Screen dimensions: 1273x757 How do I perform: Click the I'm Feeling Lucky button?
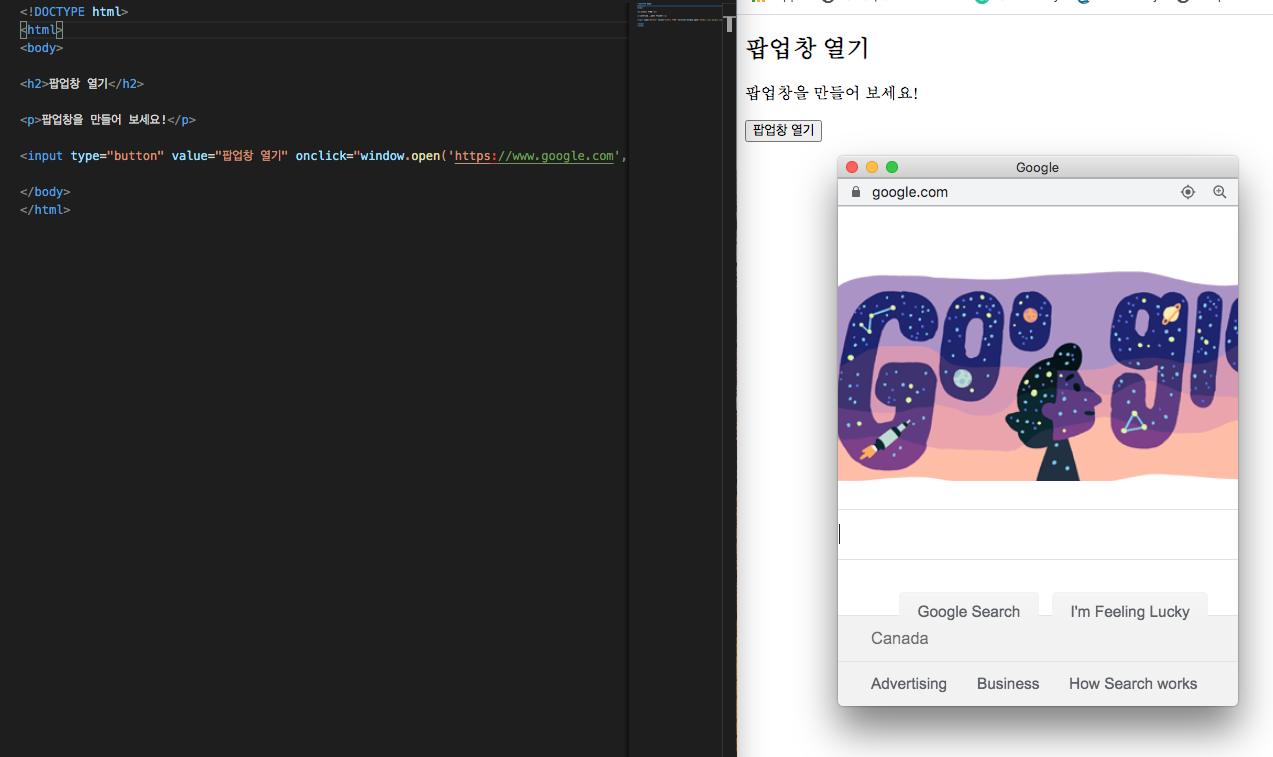click(x=1130, y=604)
